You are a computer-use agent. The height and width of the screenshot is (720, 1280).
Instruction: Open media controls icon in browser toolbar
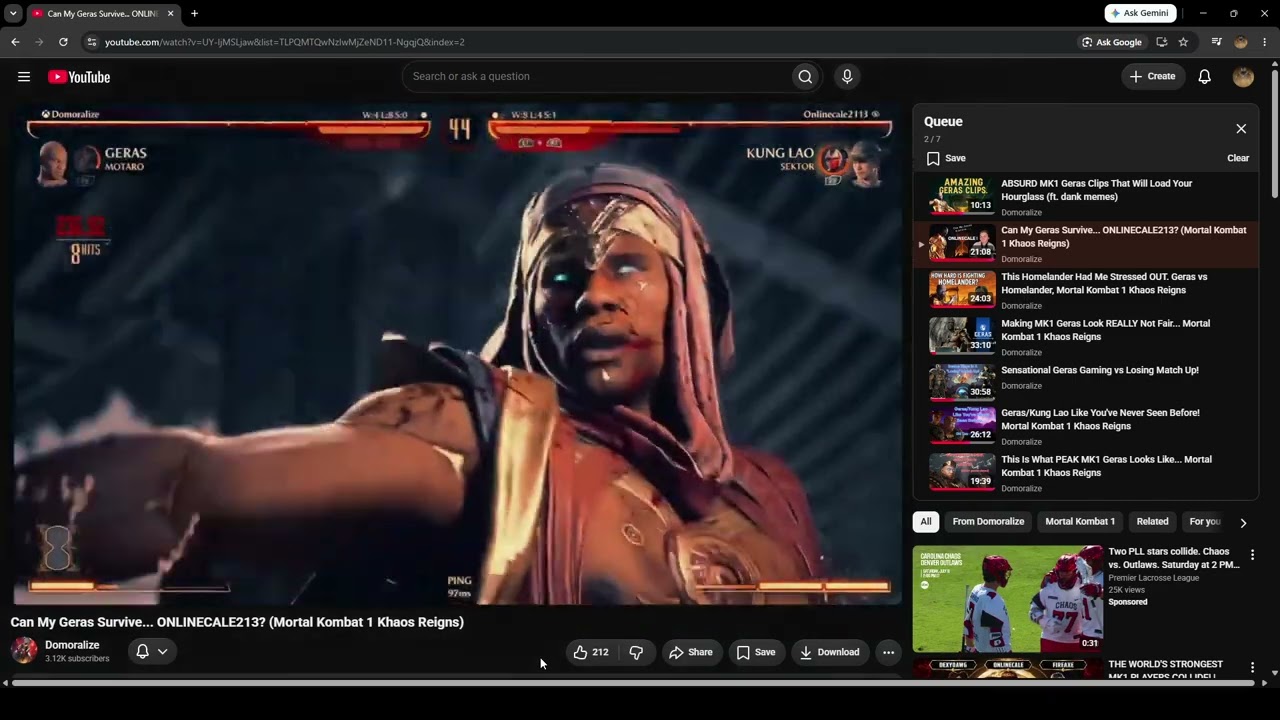tap(1216, 42)
